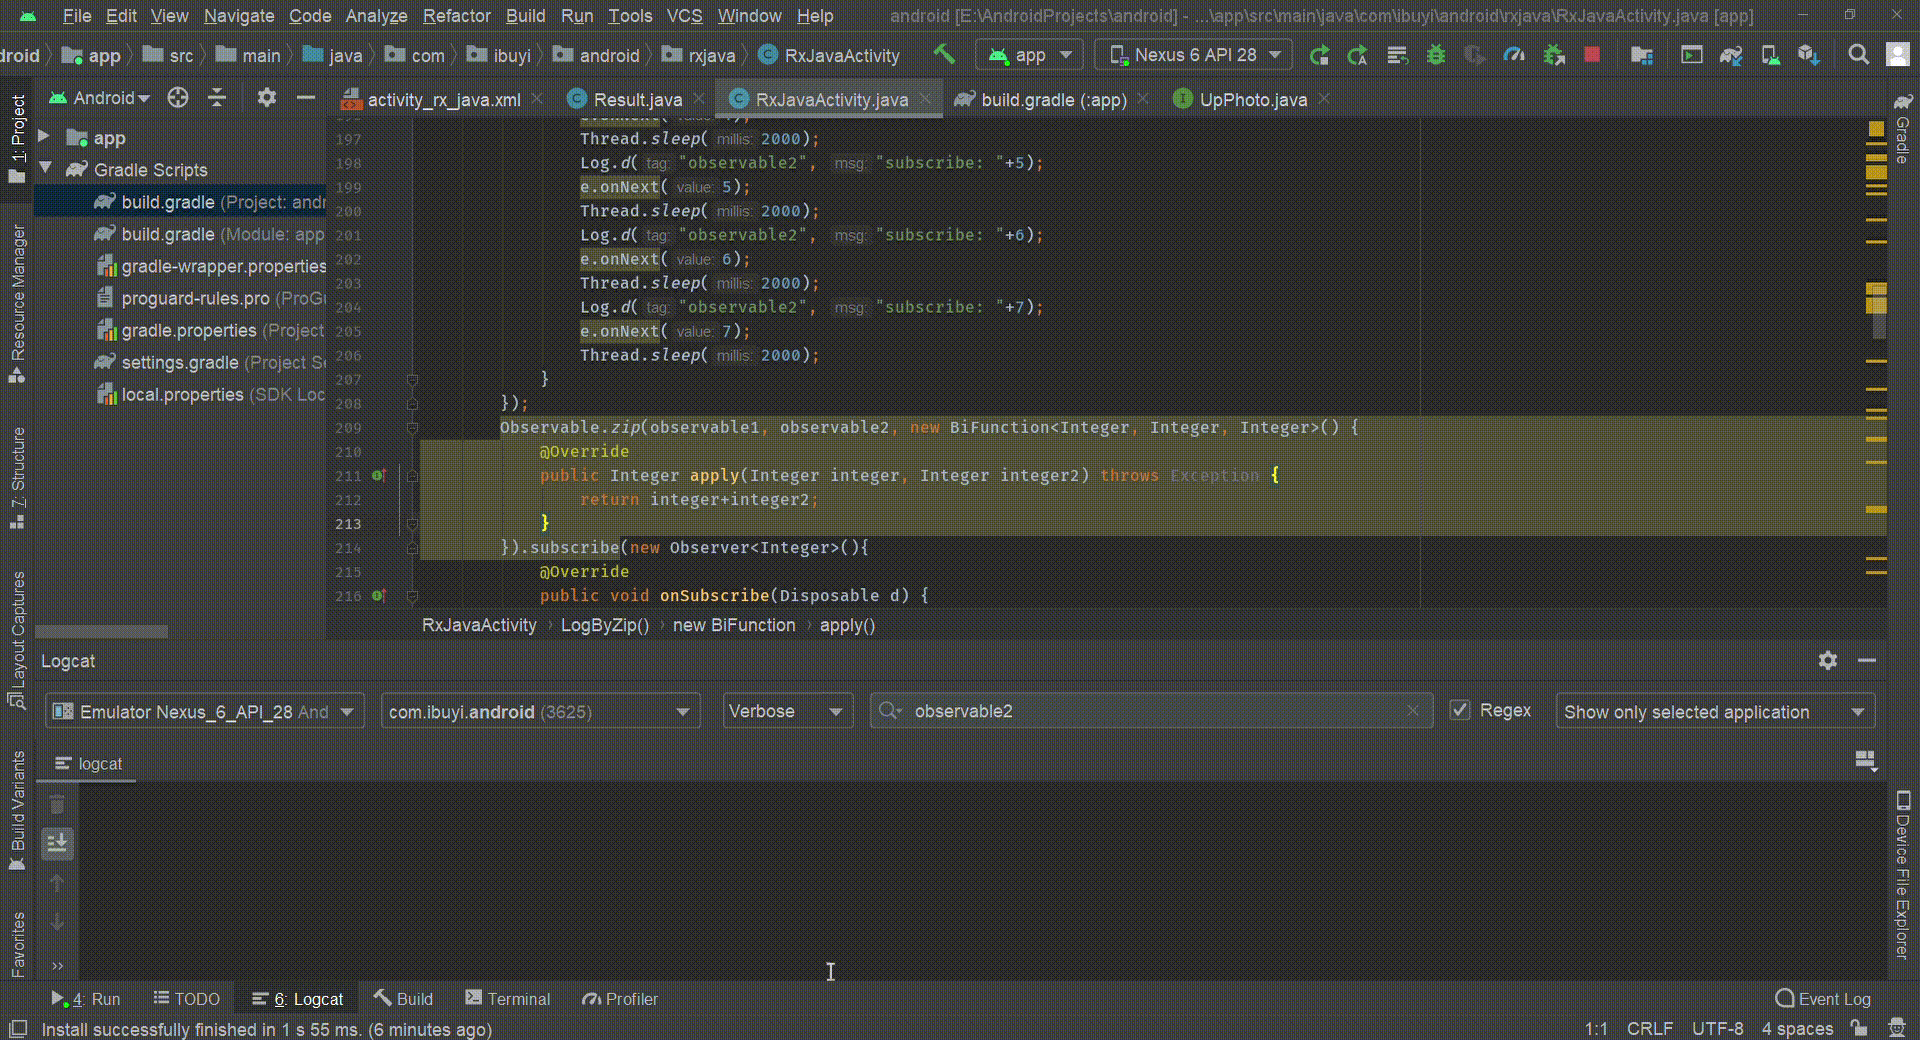Viewport: 1920px width, 1040px height.
Task: Click the Project panel horizontal scrollbar
Action: [101, 632]
